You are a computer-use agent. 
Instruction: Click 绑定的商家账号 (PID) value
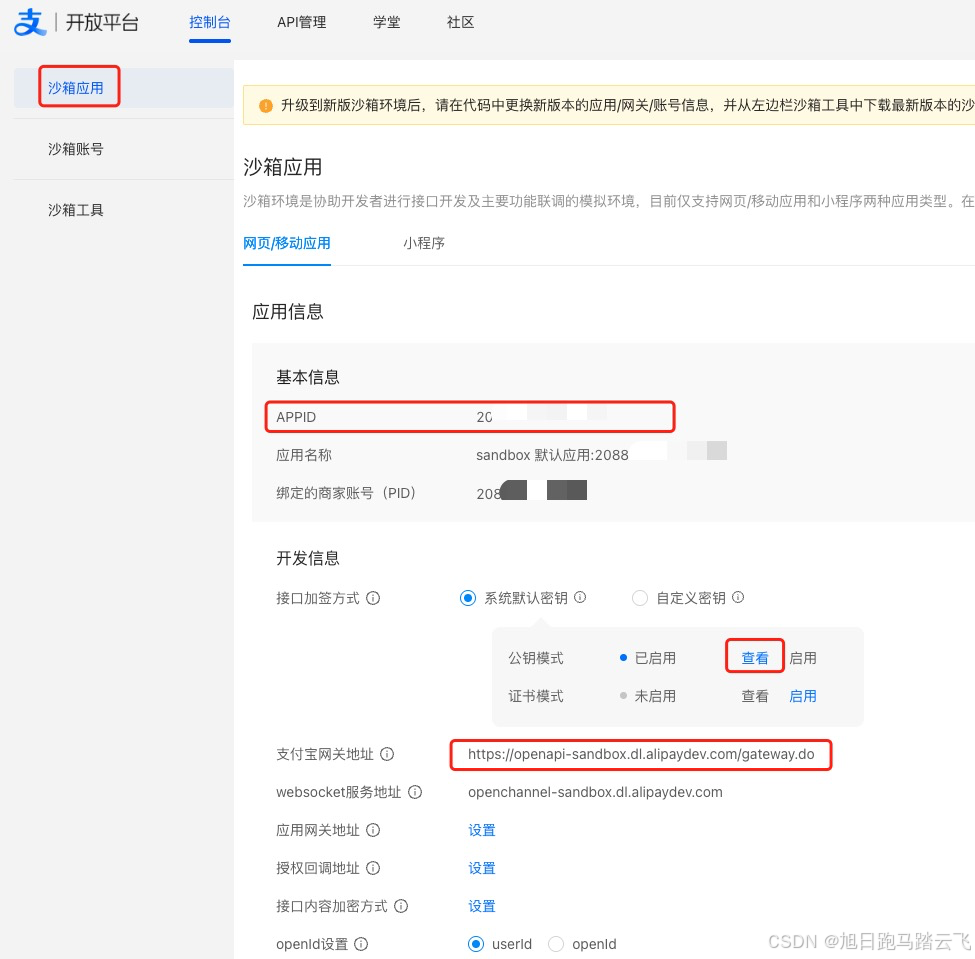pos(532,493)
